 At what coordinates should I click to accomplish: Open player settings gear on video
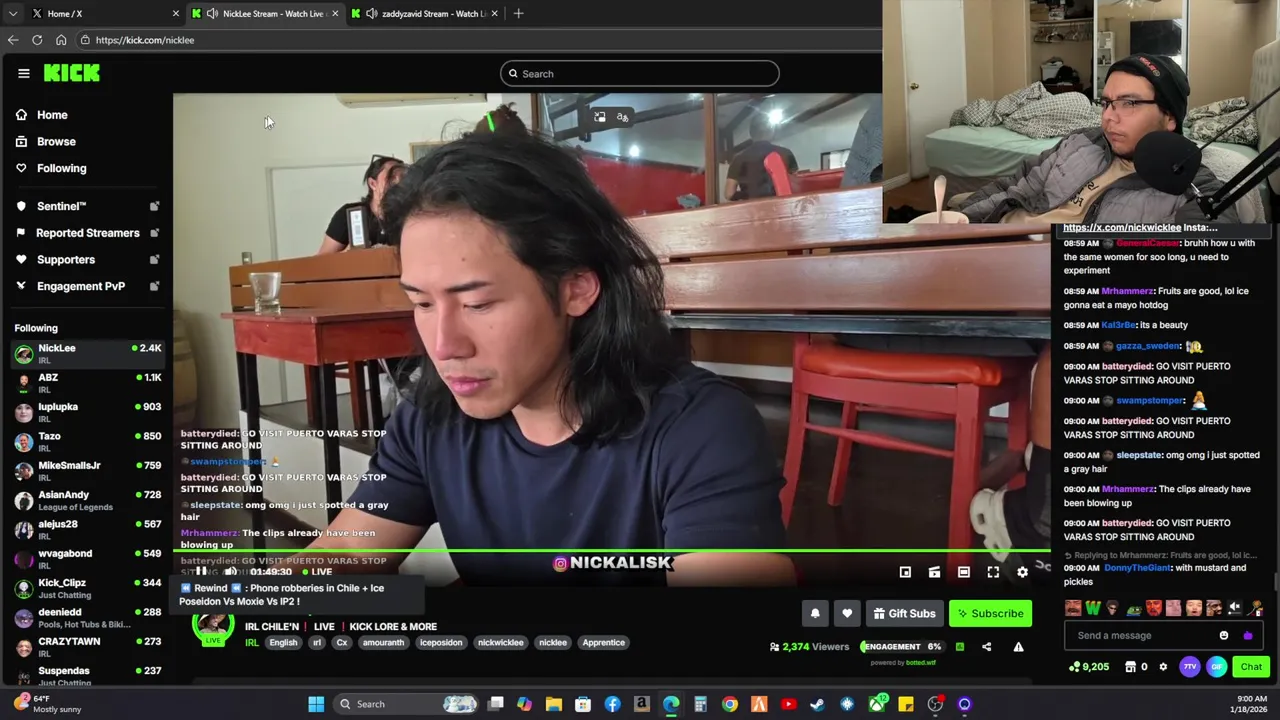(x=1022, y=572)
